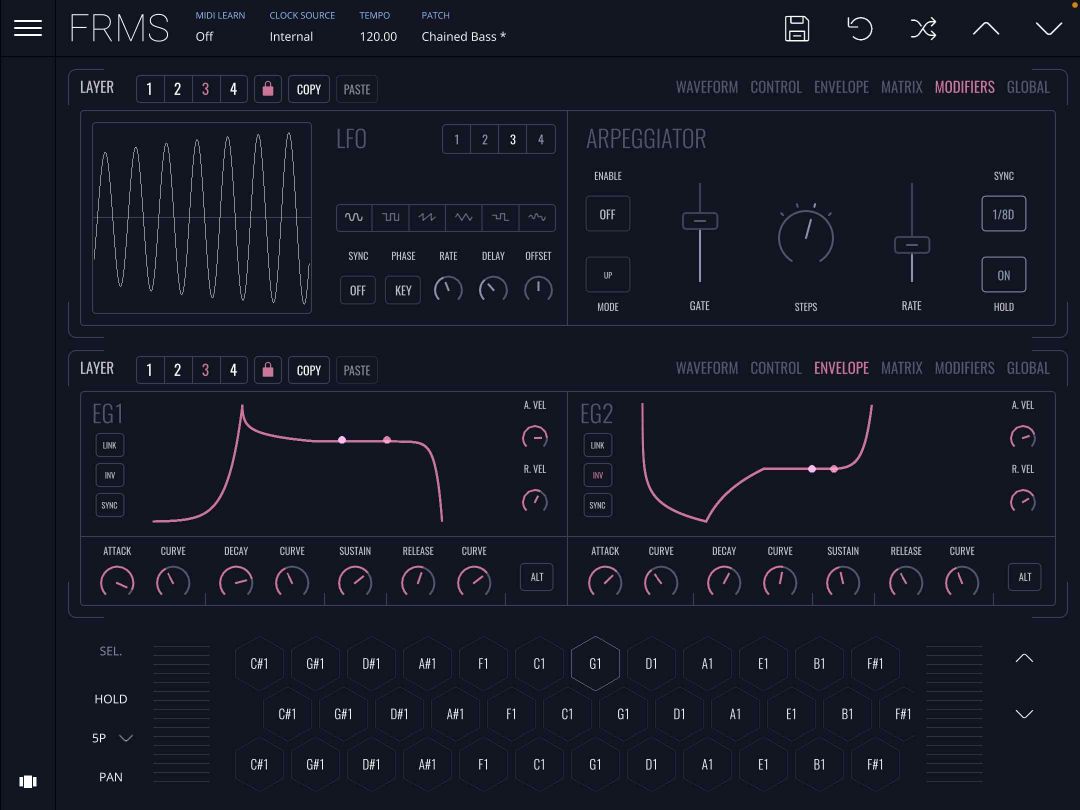Open the hamburger menu
Screen dimensions: 1080x810
click(27, 27)
